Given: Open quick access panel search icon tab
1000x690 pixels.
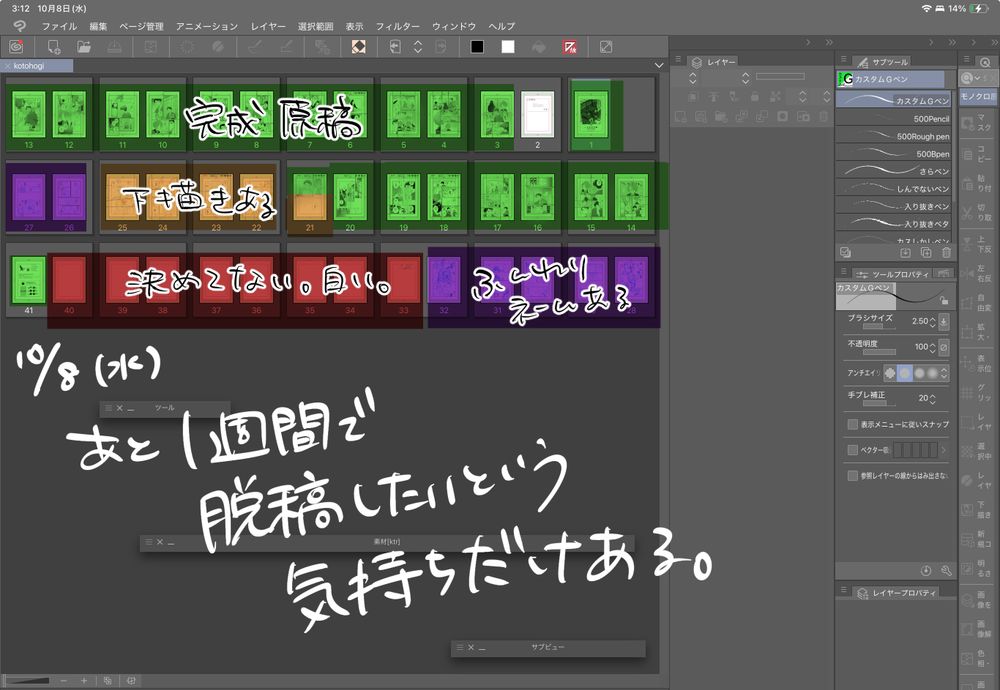Looking at the screenshot, I should (985, 62).
